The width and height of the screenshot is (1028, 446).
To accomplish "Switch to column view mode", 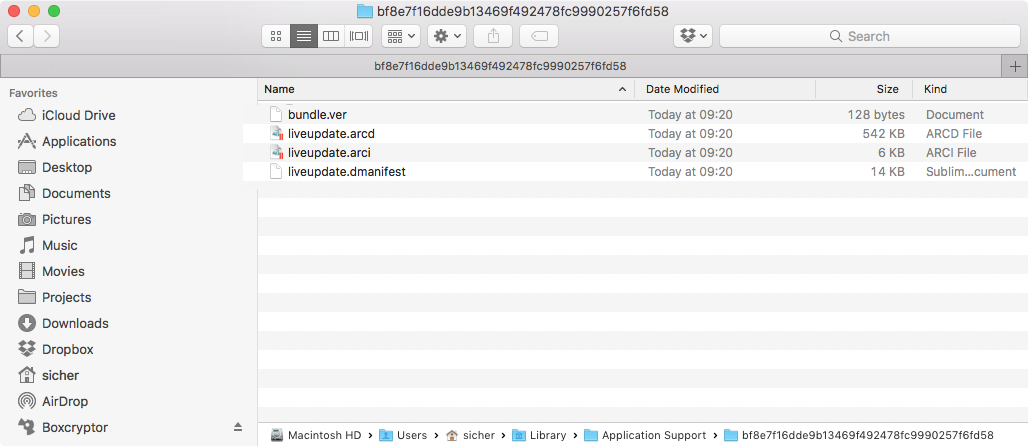I will click(331, 36).
